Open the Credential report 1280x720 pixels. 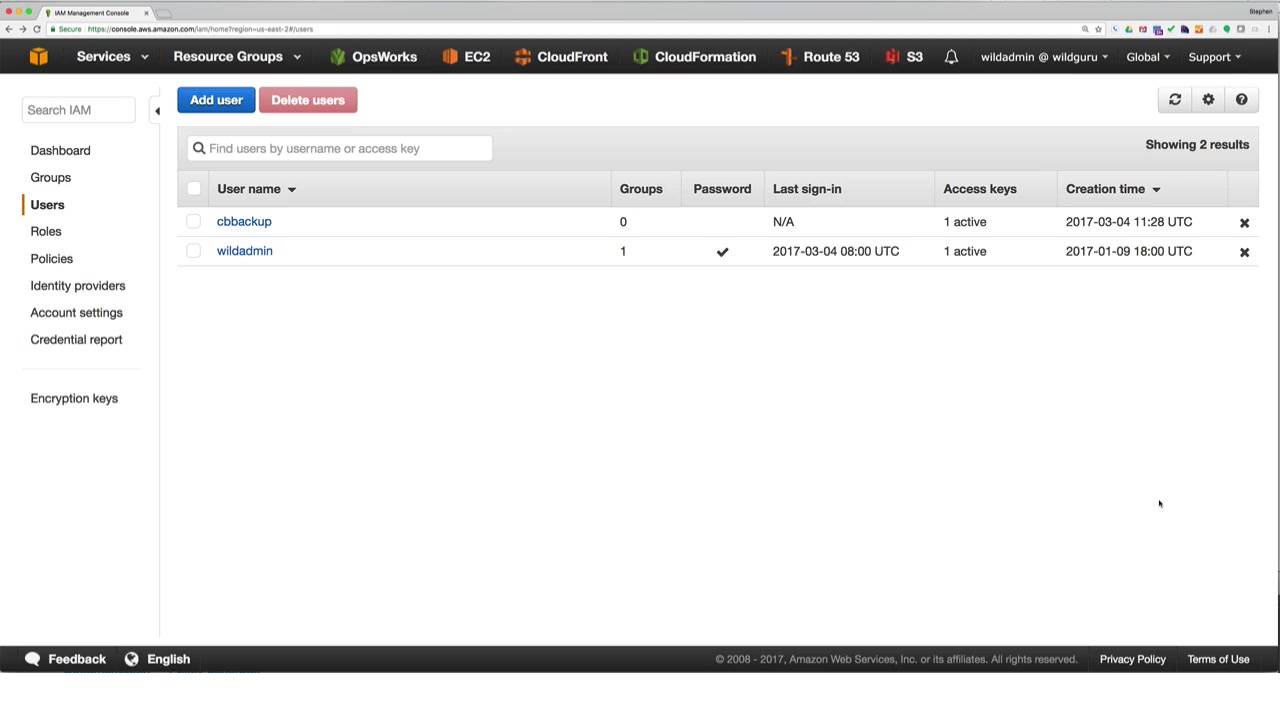pyautogui.click(x=76, y=340)
